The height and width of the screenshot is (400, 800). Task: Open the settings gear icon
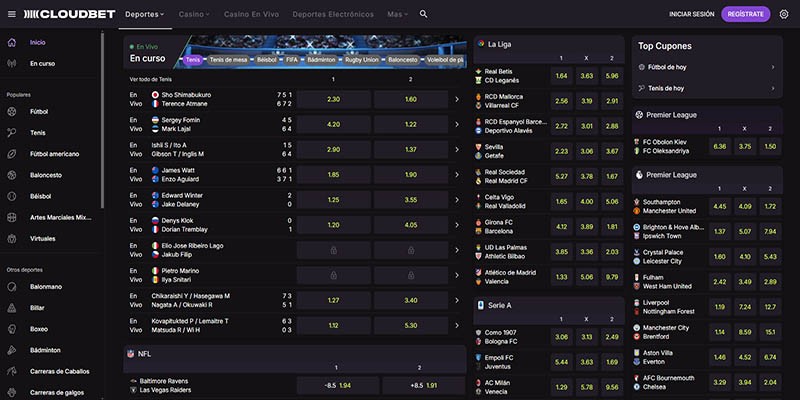click(x=784, y=14)
